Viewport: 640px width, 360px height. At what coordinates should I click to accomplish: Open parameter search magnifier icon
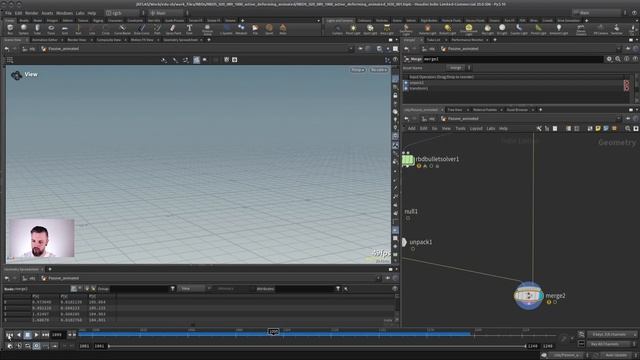tap(618, 59)
